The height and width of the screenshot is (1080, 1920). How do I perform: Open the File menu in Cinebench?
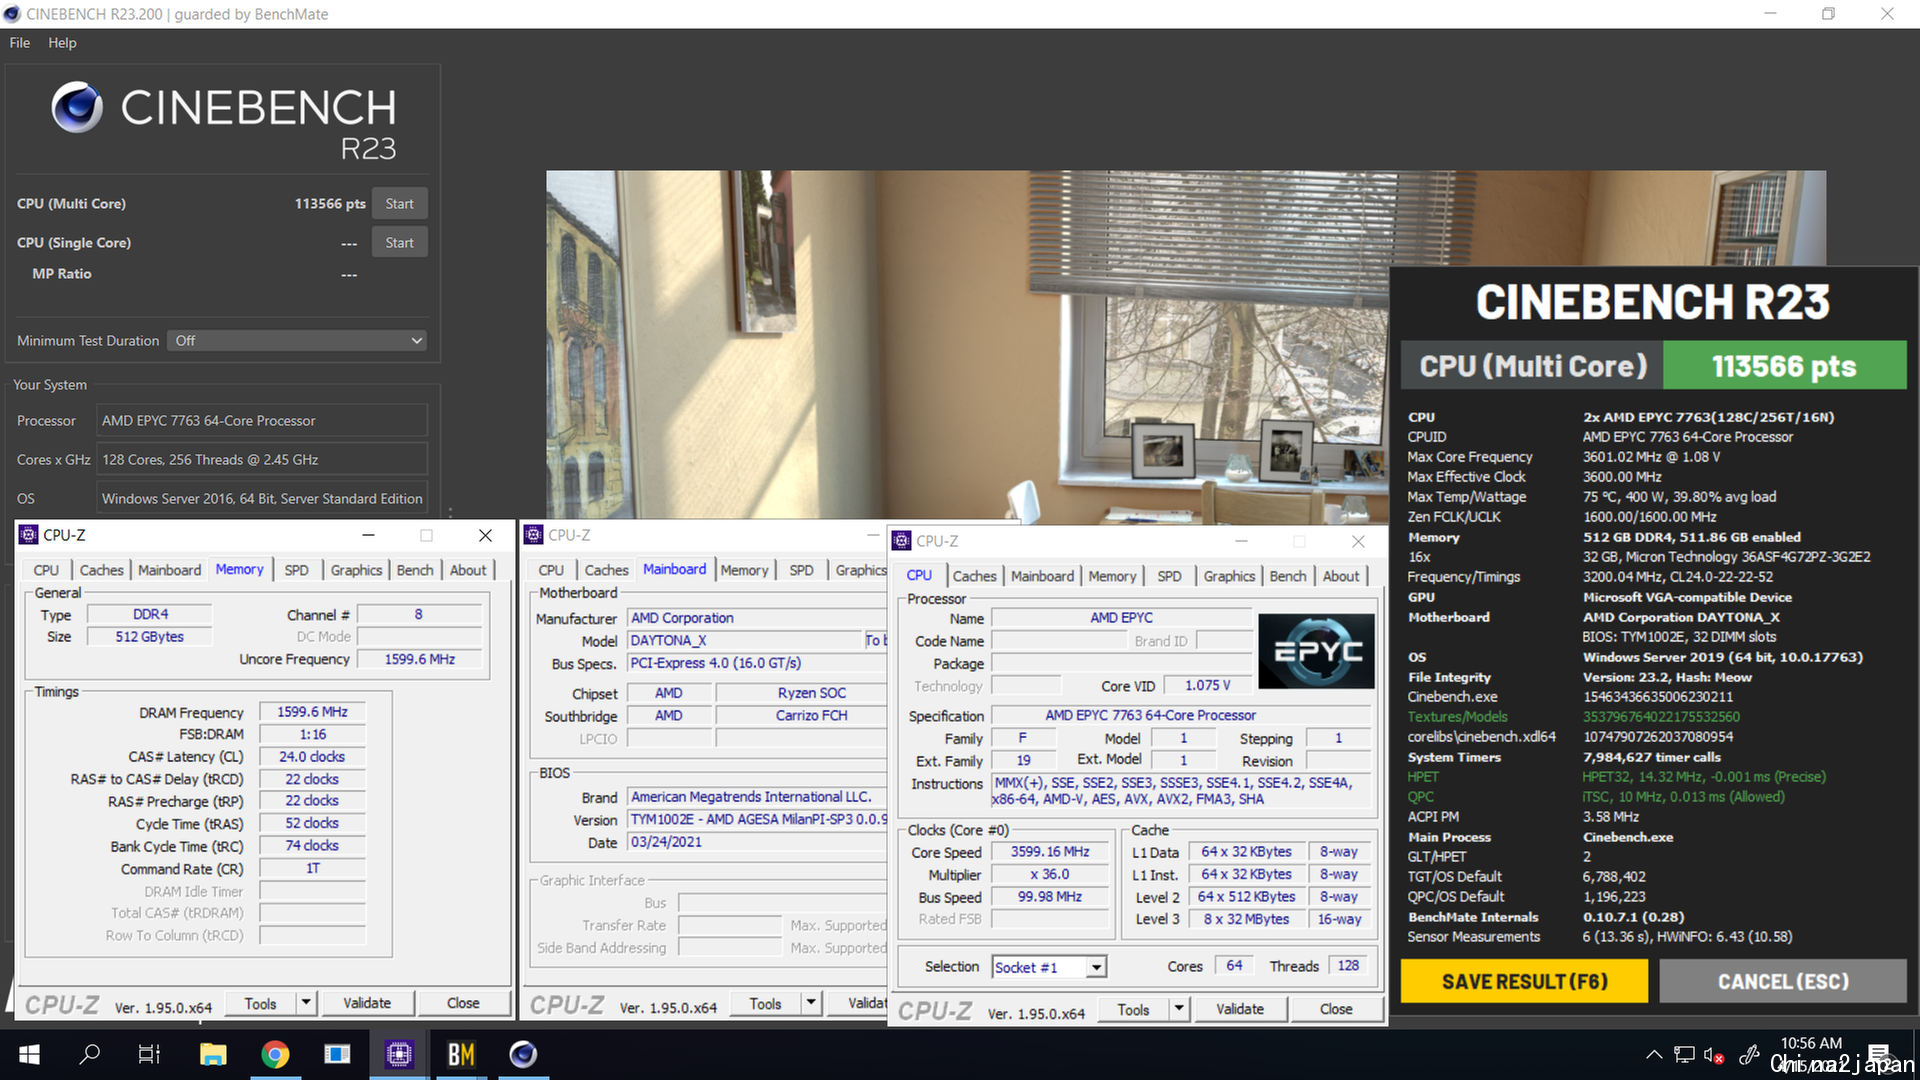click(20, 43)
